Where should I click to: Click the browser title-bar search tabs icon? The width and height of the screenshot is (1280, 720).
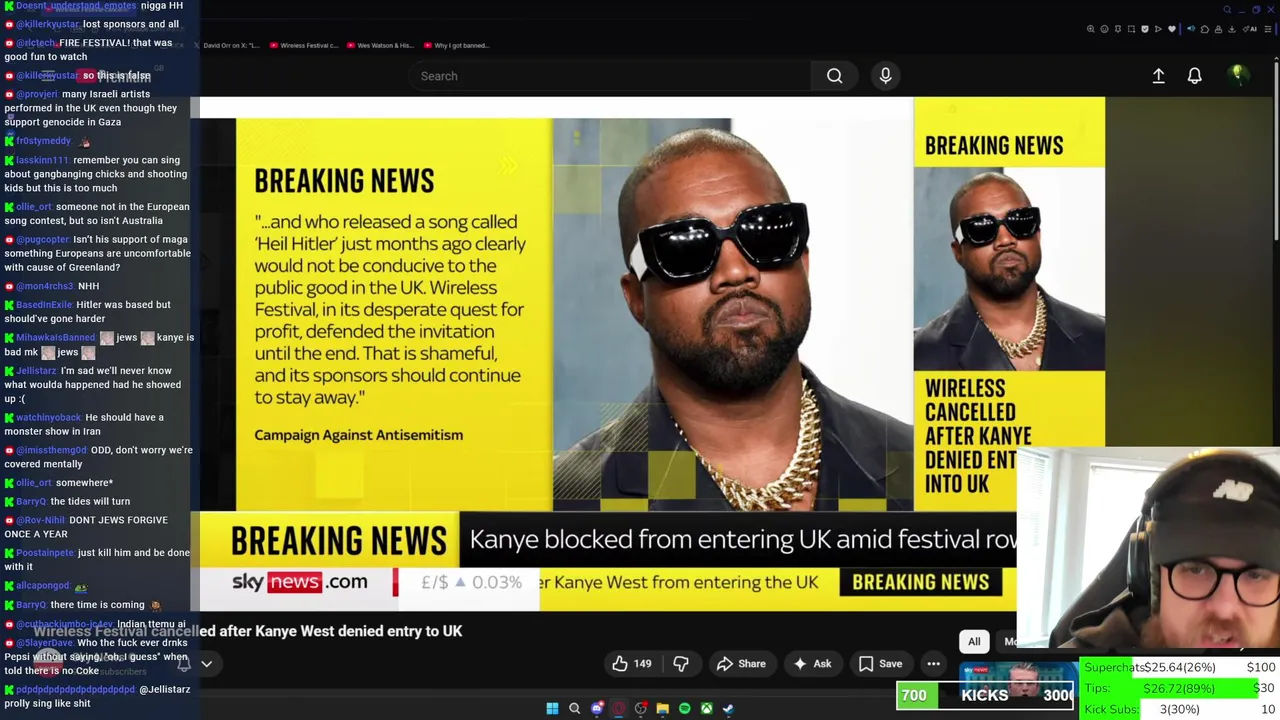[x=1227, y=10]
